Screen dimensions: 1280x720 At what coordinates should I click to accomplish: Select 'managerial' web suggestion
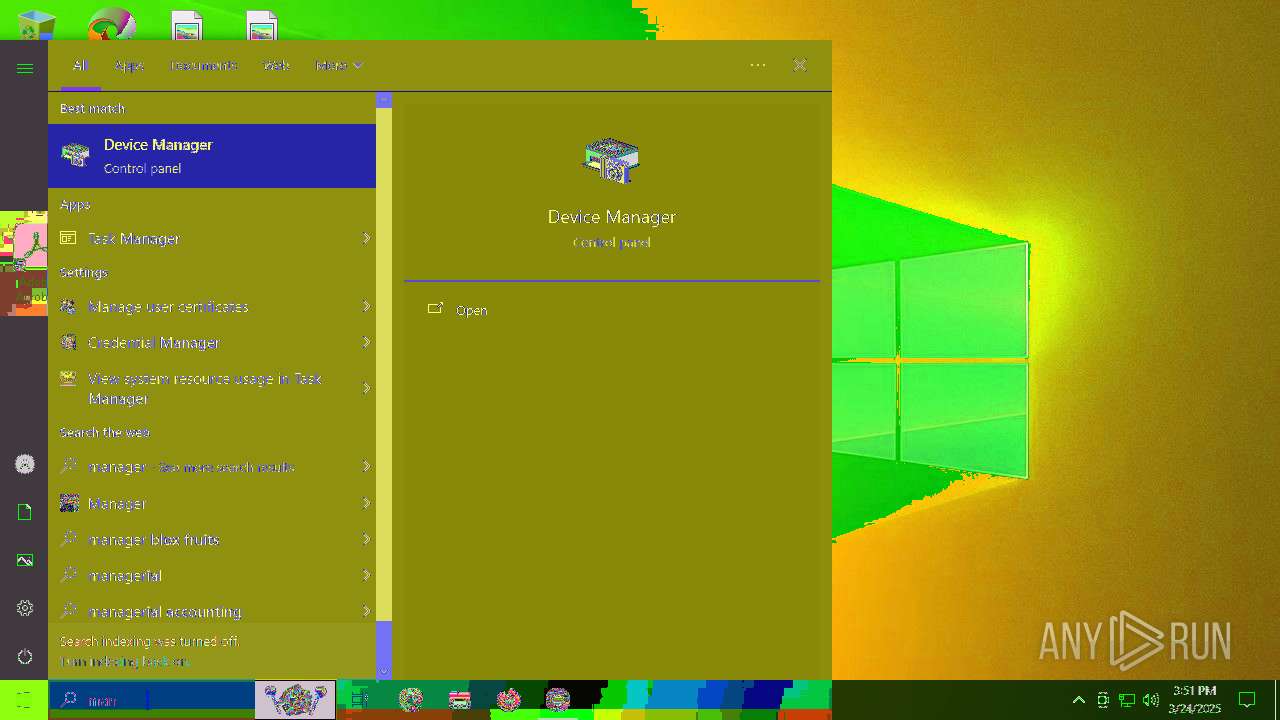[212, 575]
